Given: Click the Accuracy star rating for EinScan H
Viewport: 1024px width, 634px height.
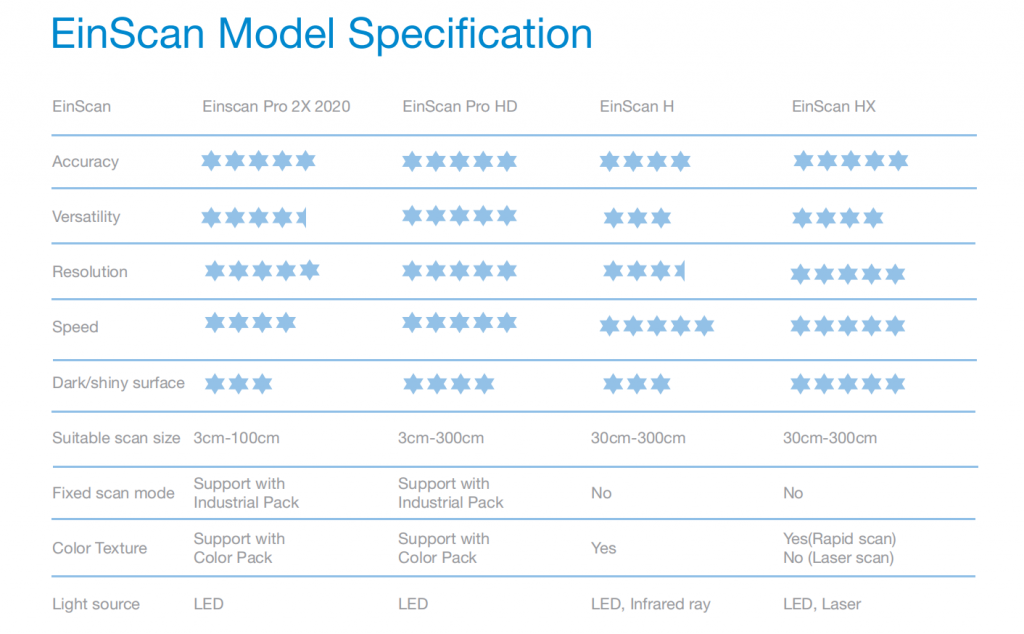Looking at the screenshot, I should [645, 161].
